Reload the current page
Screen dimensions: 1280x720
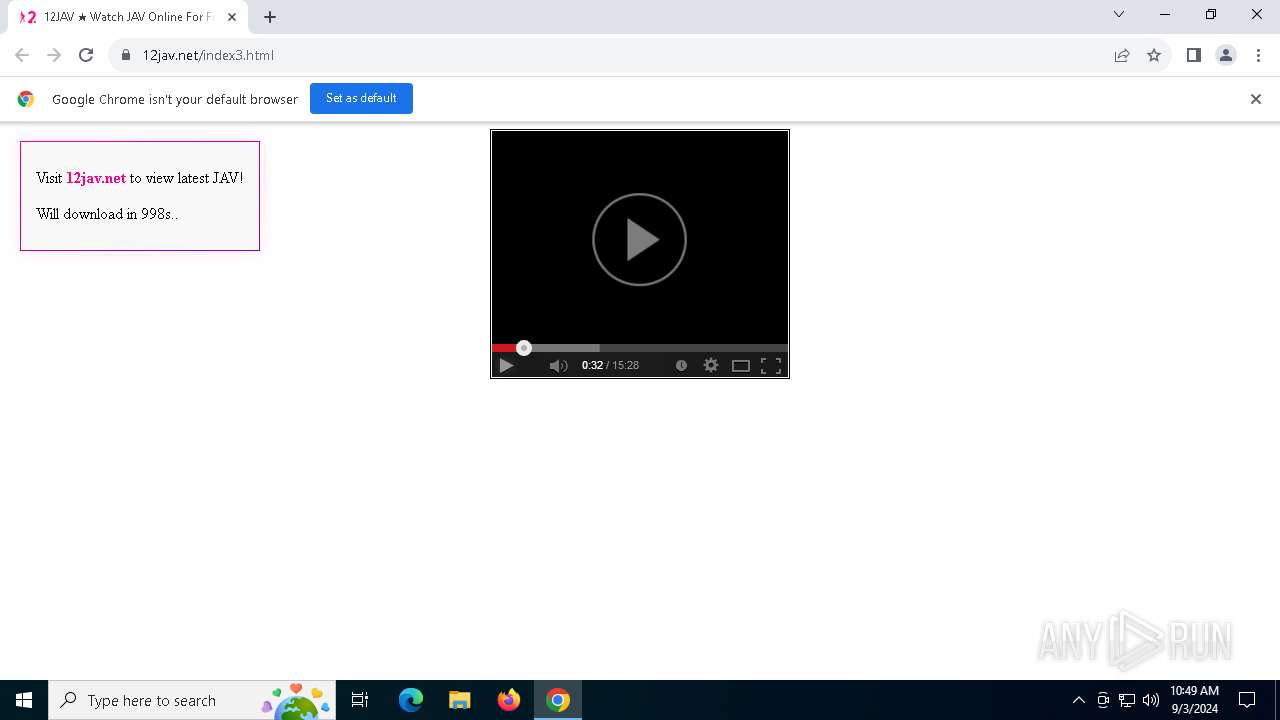(86, 55)
